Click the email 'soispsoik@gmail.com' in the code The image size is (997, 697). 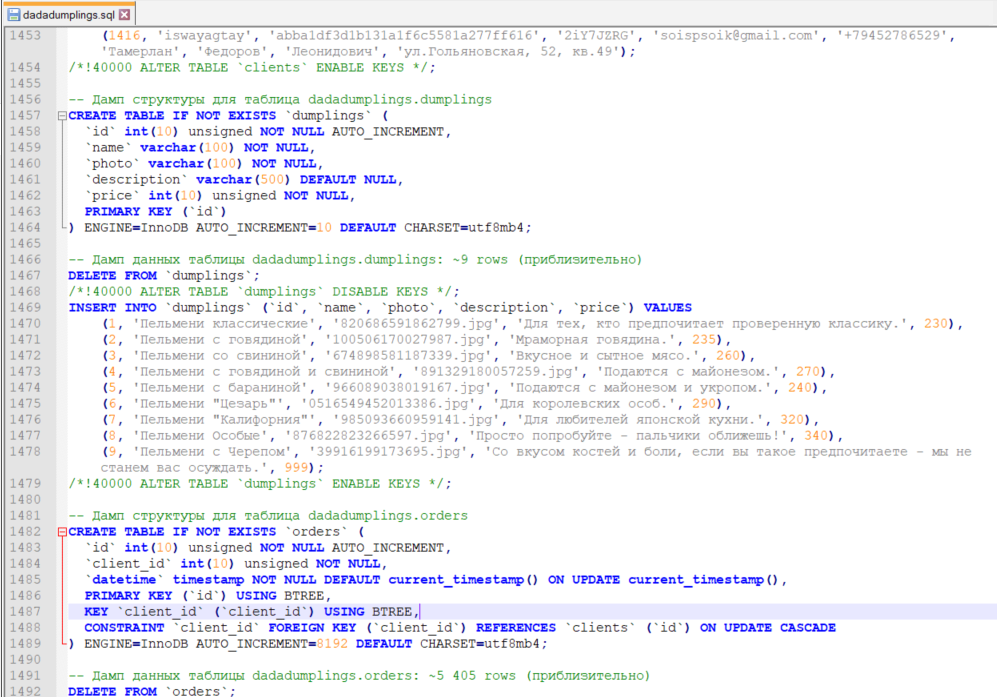point(736,36)
